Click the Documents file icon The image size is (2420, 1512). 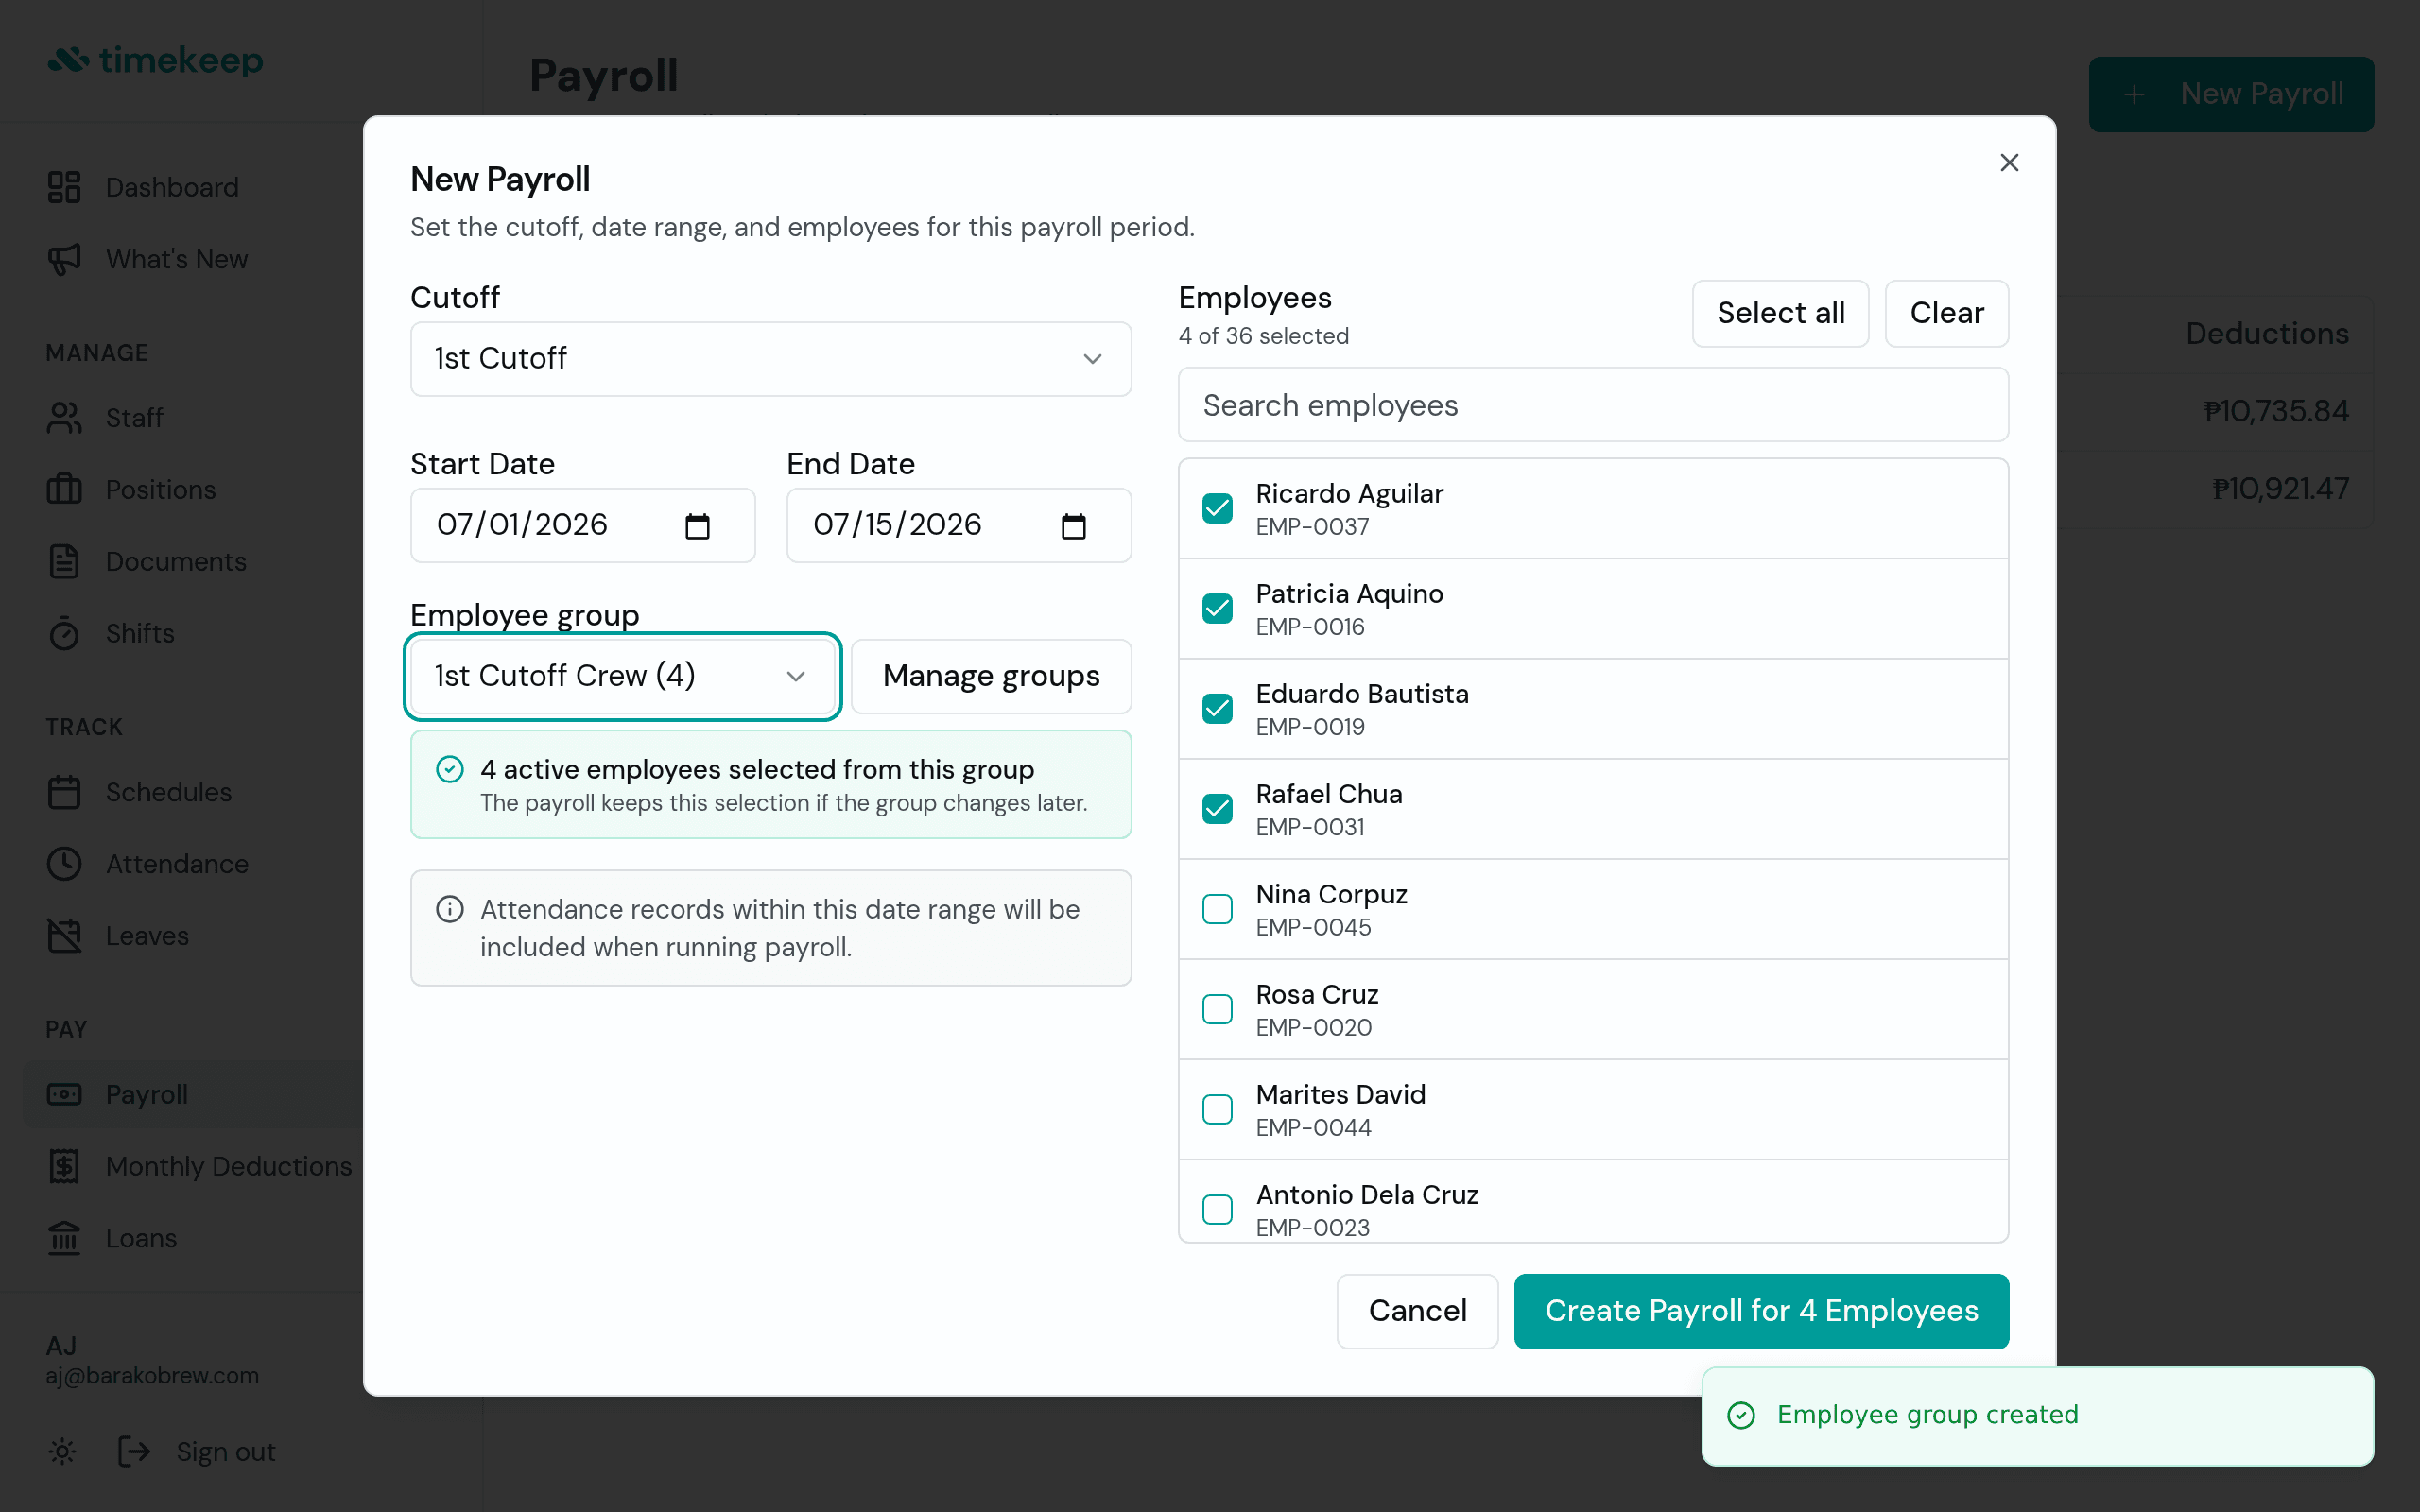(64, 562)
